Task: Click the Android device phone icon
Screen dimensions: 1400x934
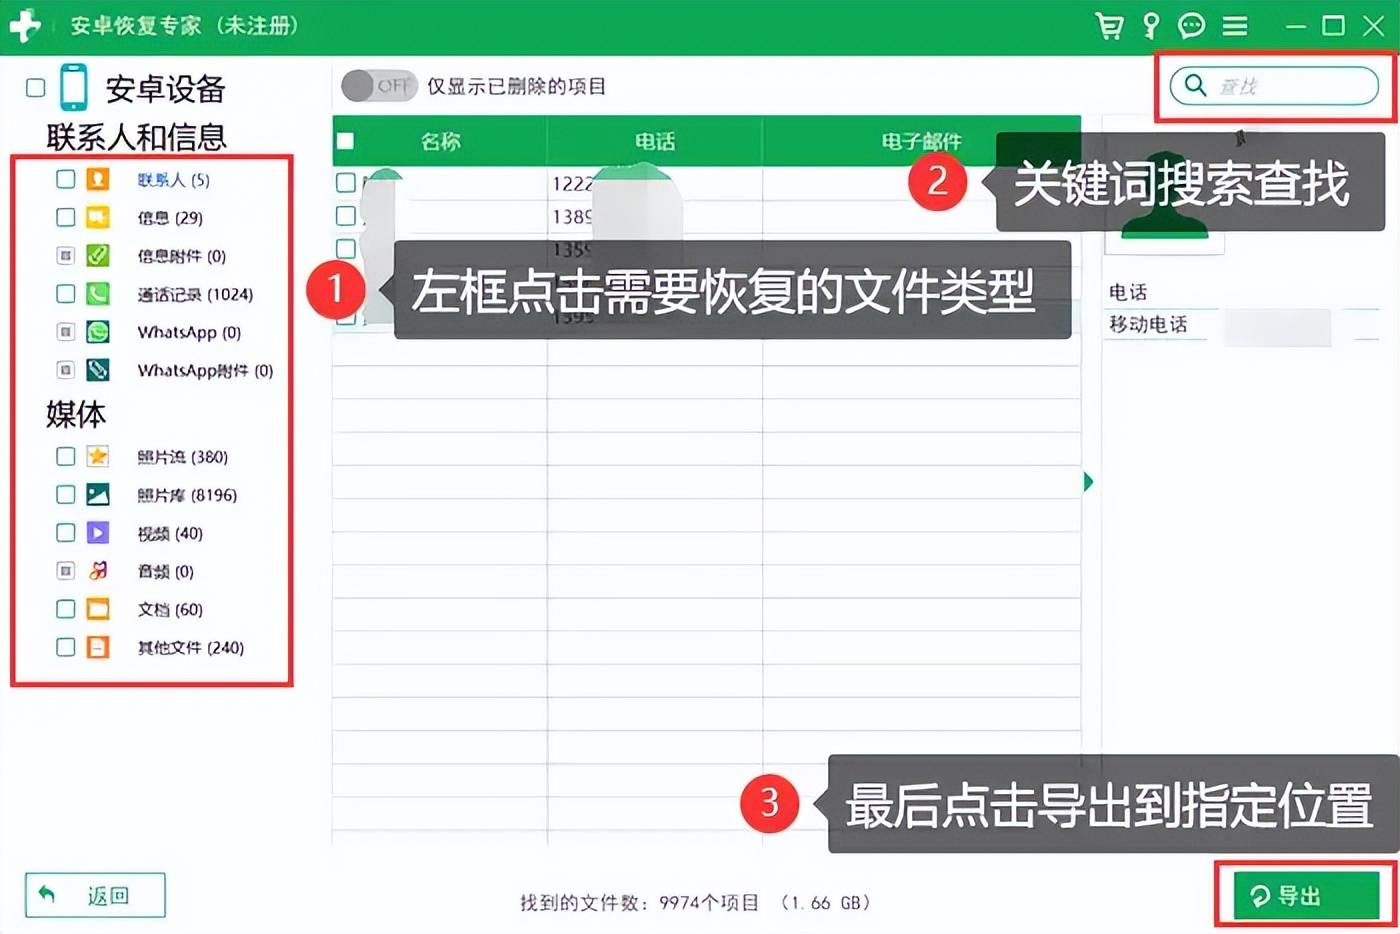Action: coord(74,87)
